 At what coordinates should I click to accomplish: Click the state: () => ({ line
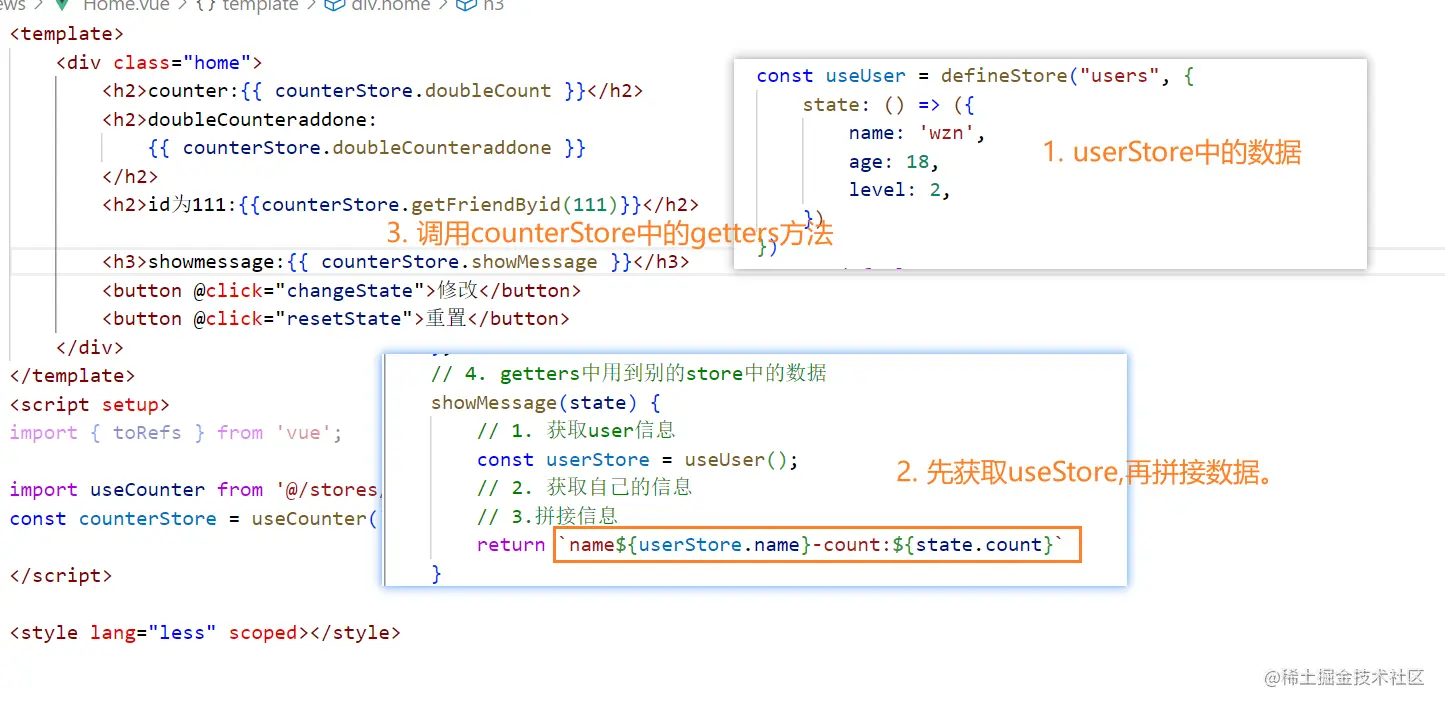pos(889,105)
